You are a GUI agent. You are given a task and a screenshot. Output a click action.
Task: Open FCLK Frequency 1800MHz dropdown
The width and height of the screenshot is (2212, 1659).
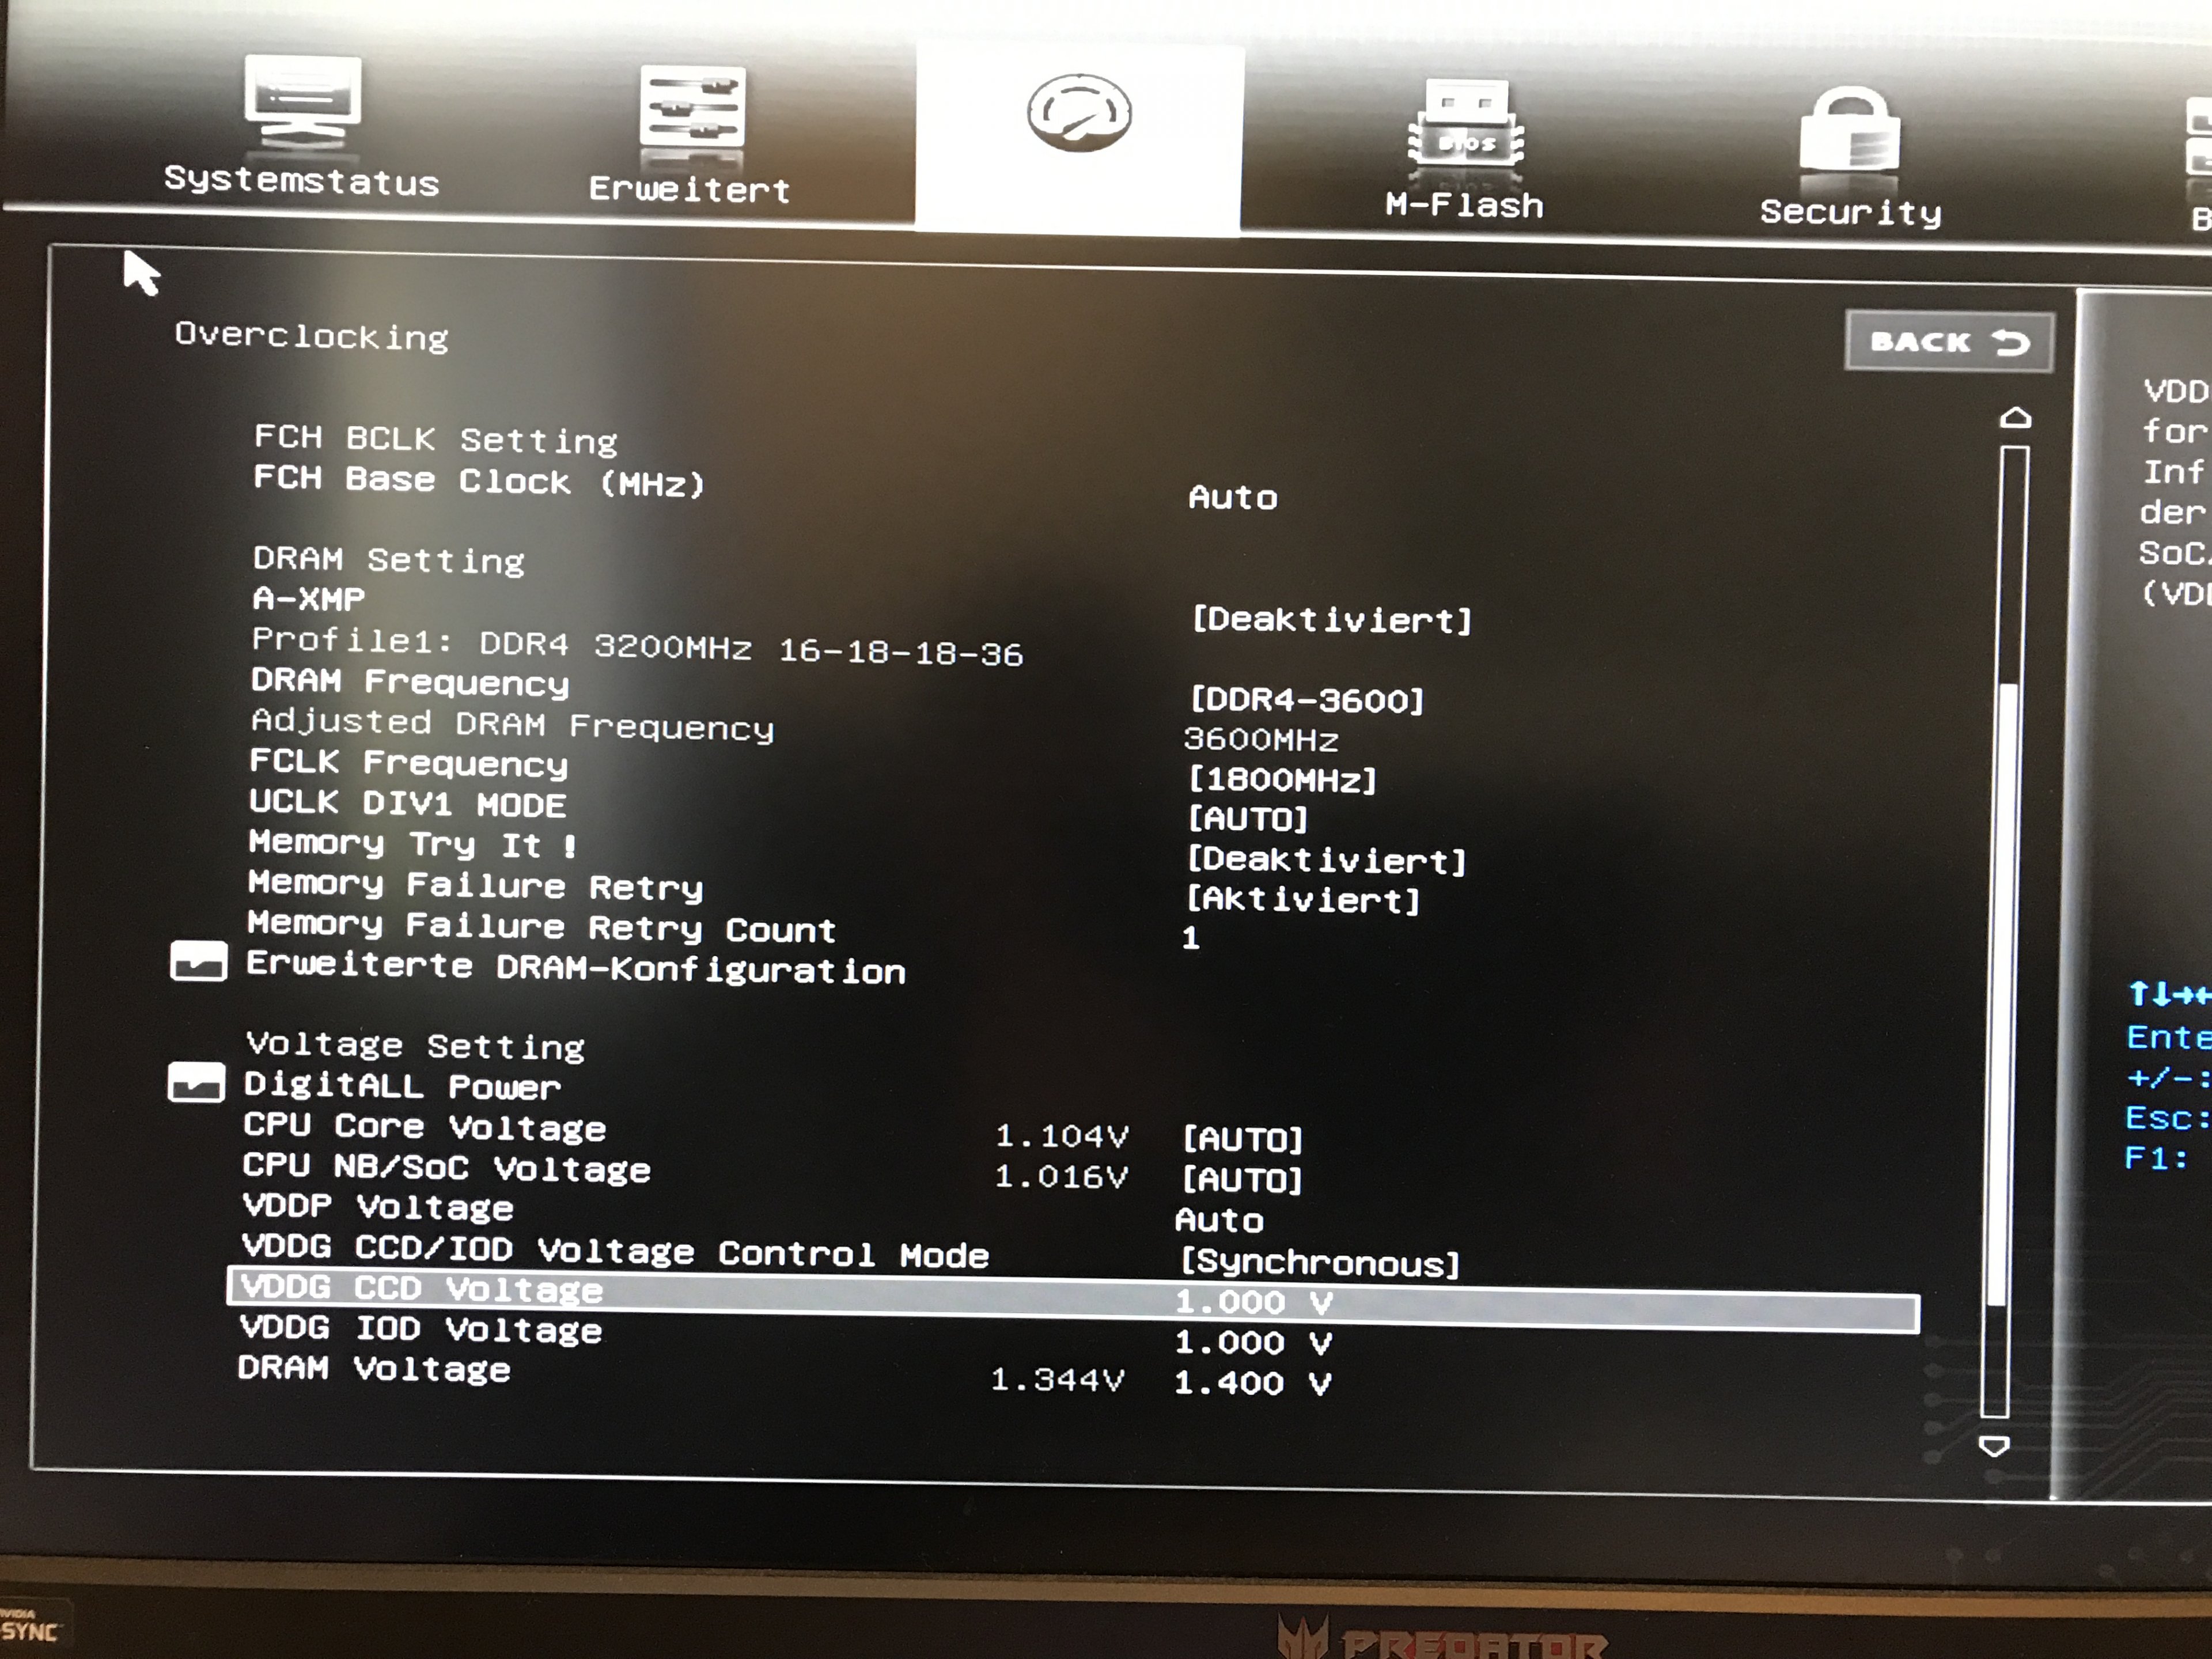tap(1282, 780)
